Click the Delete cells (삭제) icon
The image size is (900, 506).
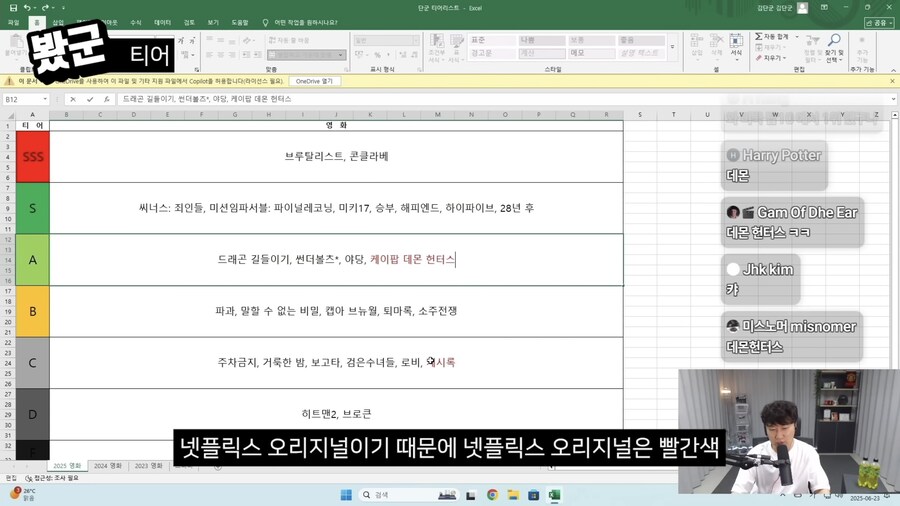(x=716, y=47)
